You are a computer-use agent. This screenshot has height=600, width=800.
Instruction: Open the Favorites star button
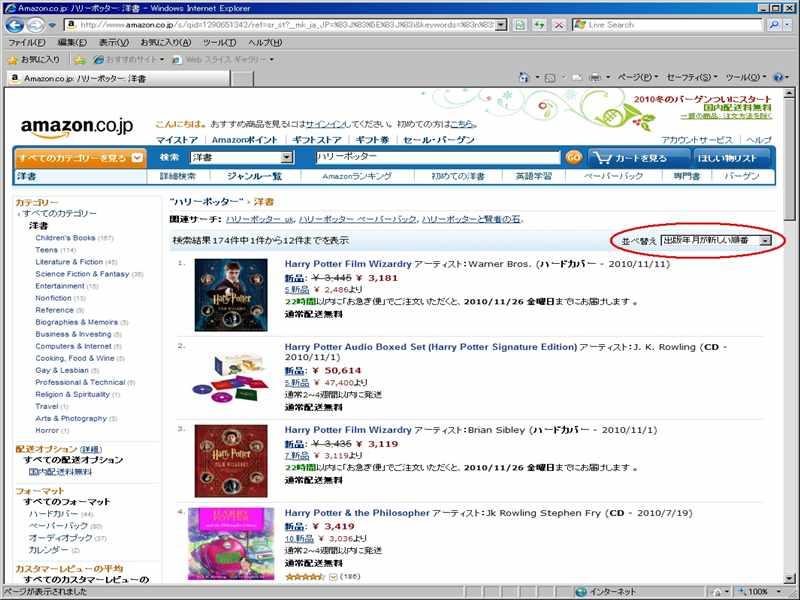pos(34,60)
